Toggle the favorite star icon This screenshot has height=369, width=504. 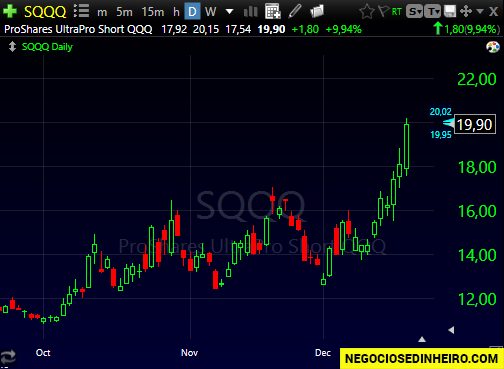[x=367, y=11]
